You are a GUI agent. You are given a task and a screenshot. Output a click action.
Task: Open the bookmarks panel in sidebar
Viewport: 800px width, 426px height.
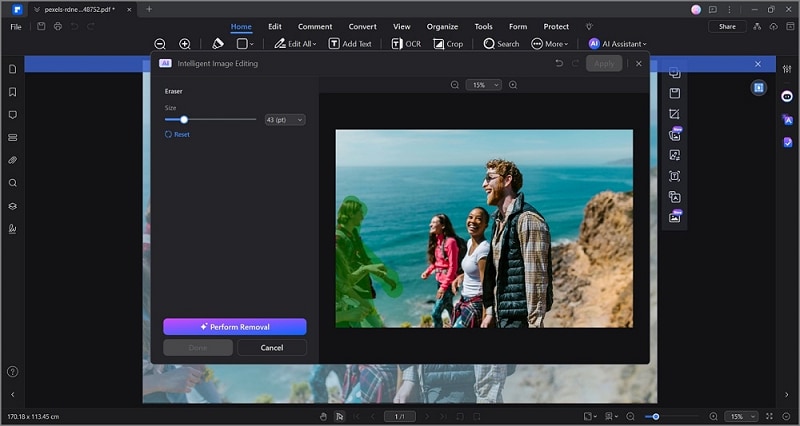pos(13,92)
